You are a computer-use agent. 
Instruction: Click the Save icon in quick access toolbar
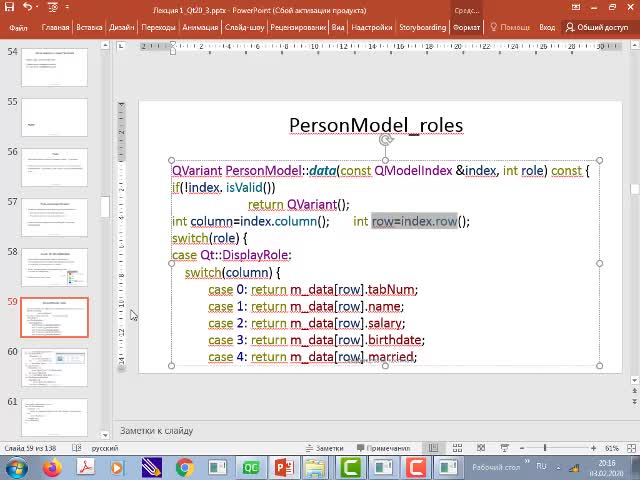coord(9,7)
